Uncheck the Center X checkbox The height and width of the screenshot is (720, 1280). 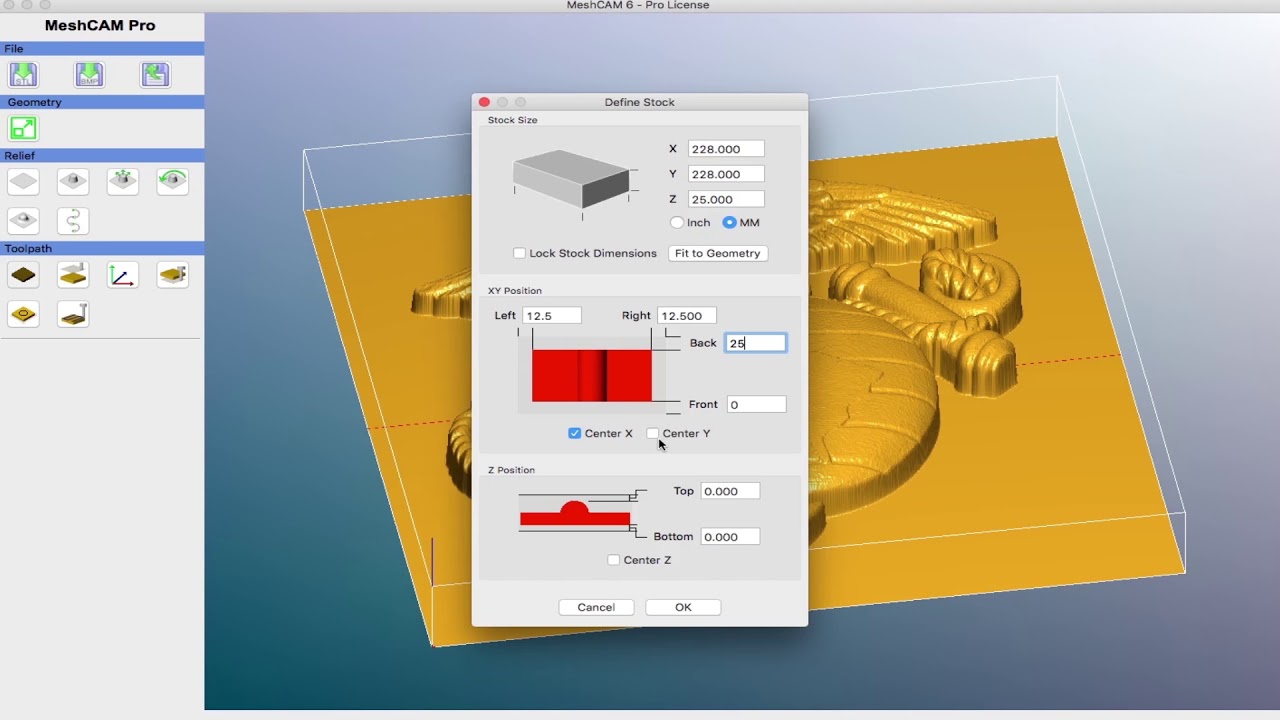click(574, 433)
